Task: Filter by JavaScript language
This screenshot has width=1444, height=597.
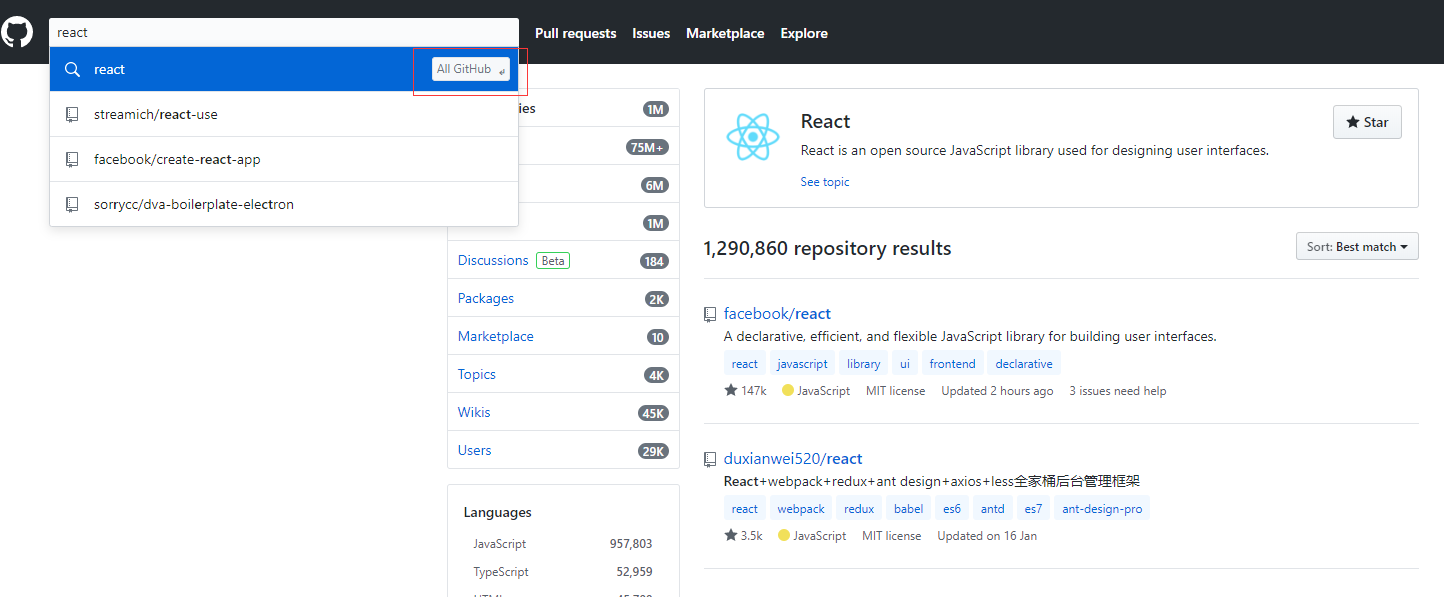Action: point(500,544)
